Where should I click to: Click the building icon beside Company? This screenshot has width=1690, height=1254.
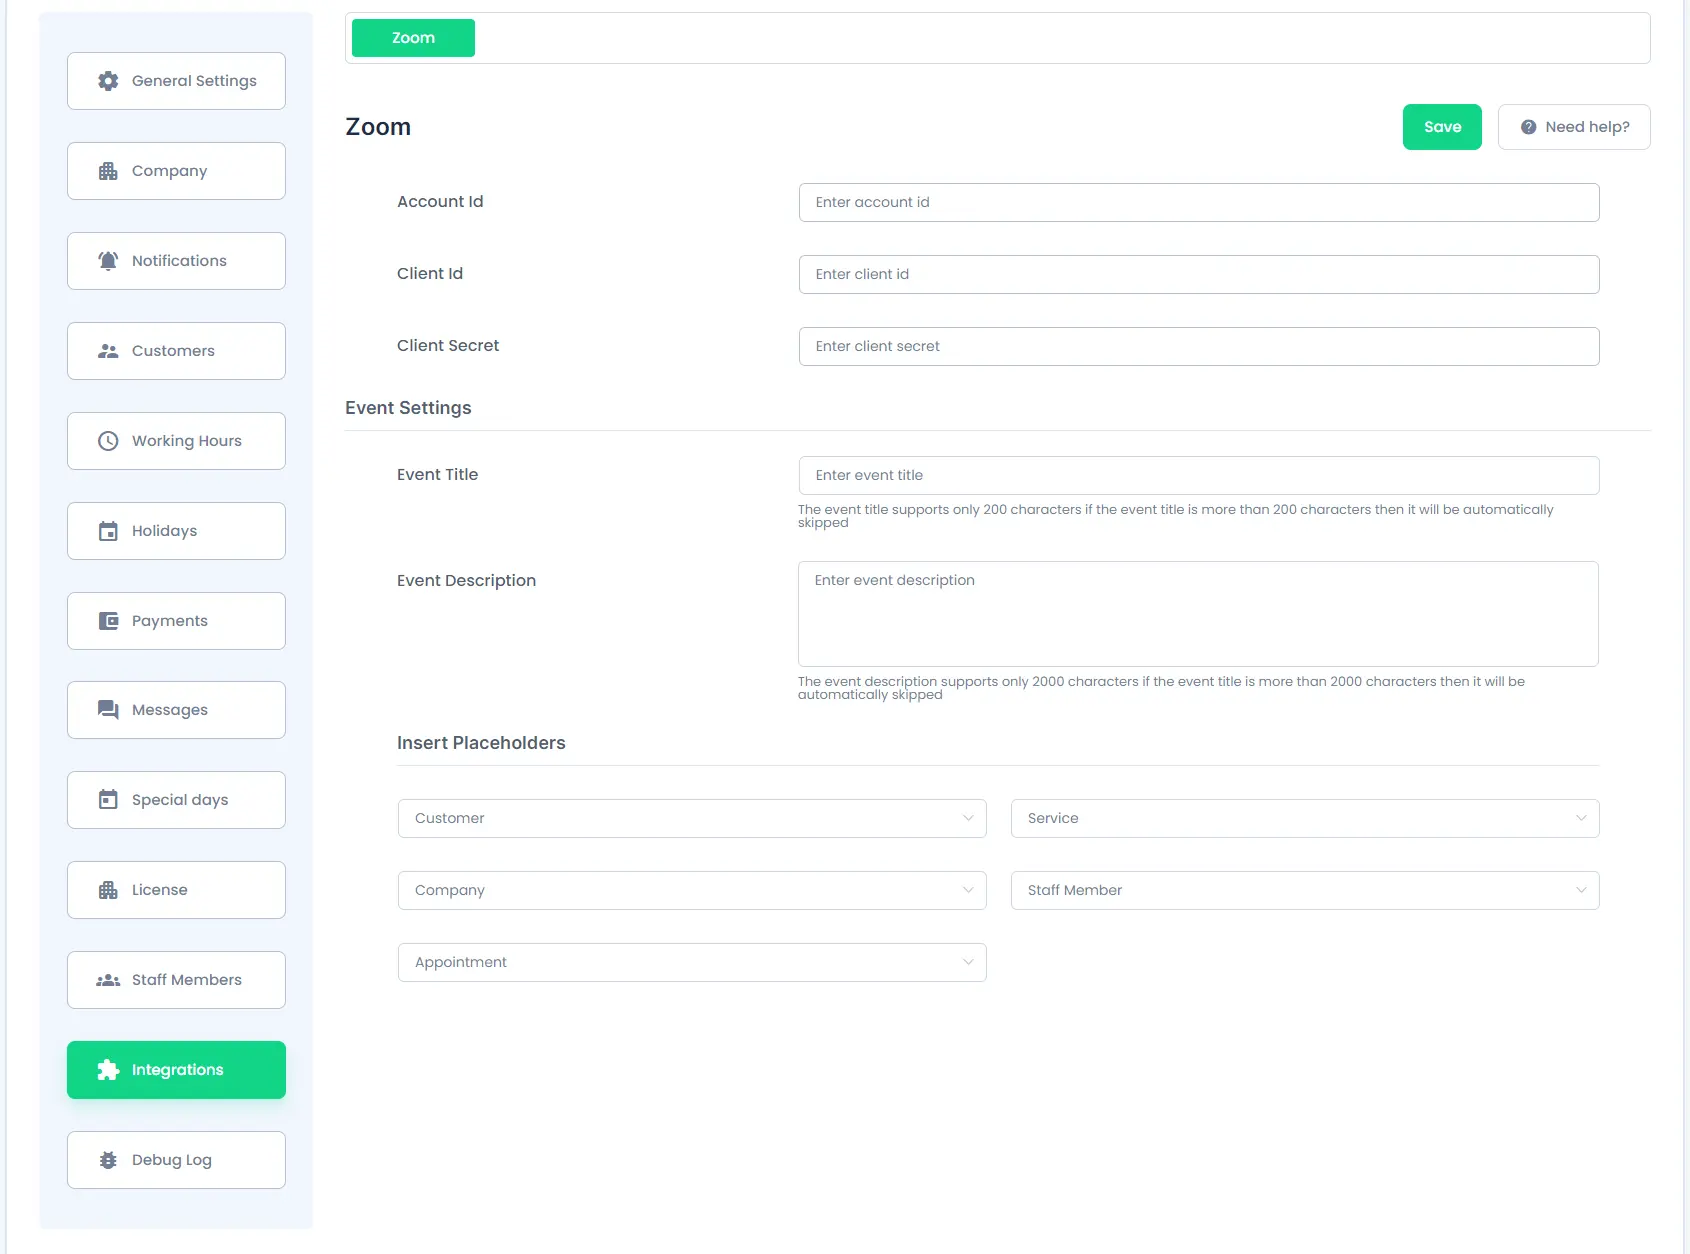[108, 171]
